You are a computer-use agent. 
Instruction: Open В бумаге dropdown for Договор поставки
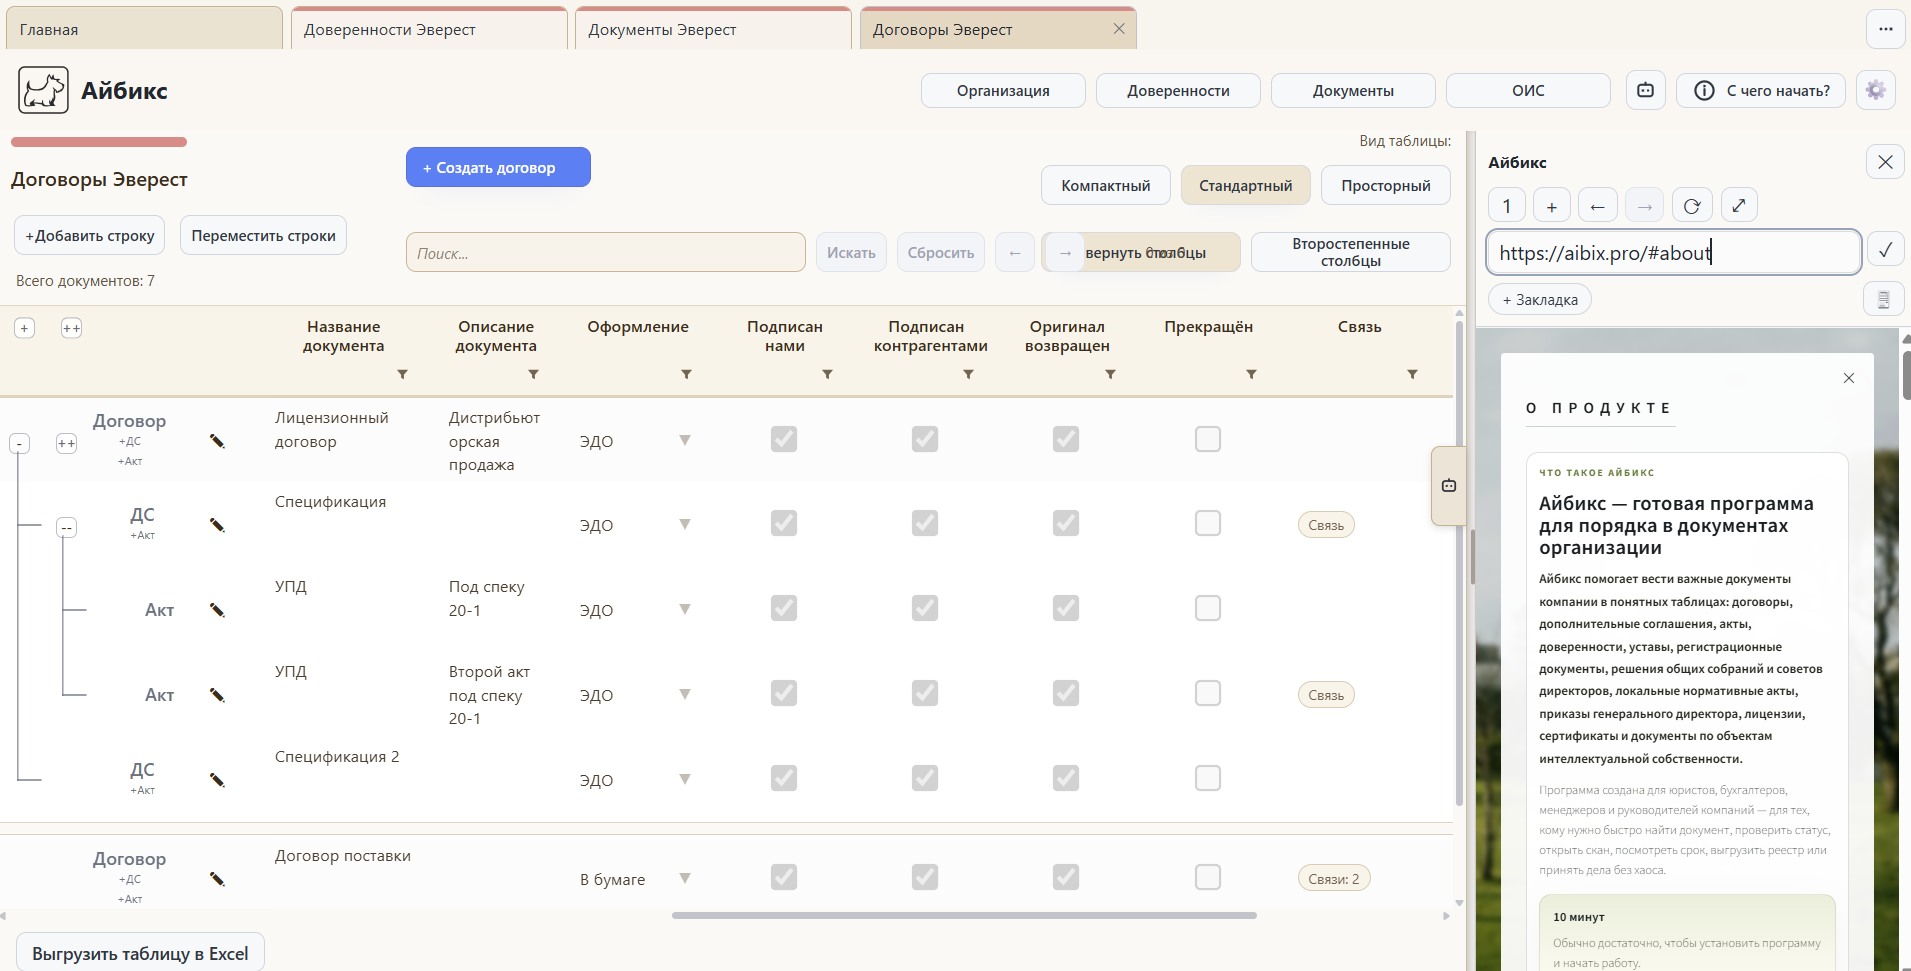pyautogui.click(x=685, y=878)
